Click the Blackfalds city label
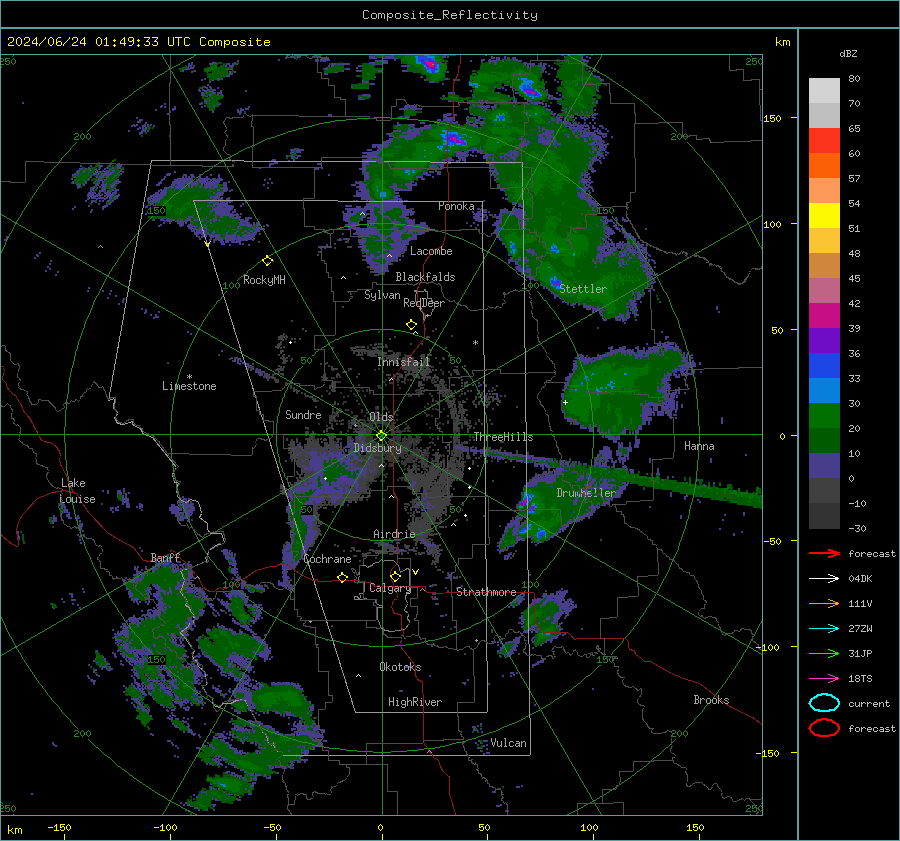 (x=425, y=277)
